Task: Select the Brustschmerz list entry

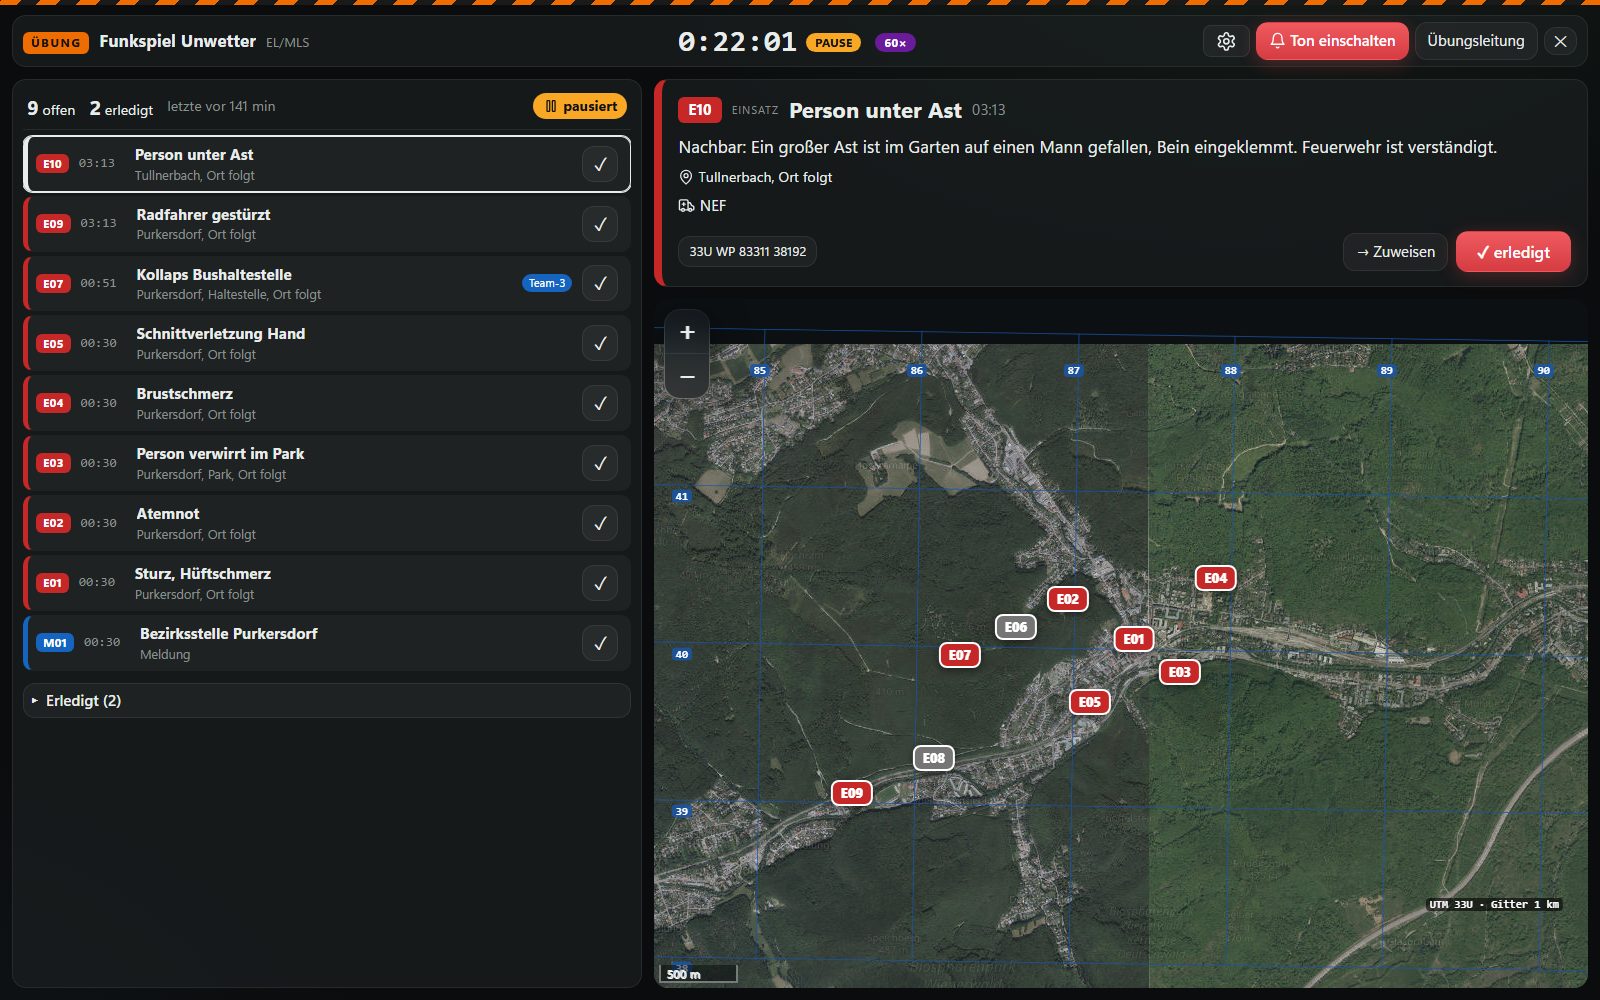Action: pyautogui.click(x=327, y=403)
